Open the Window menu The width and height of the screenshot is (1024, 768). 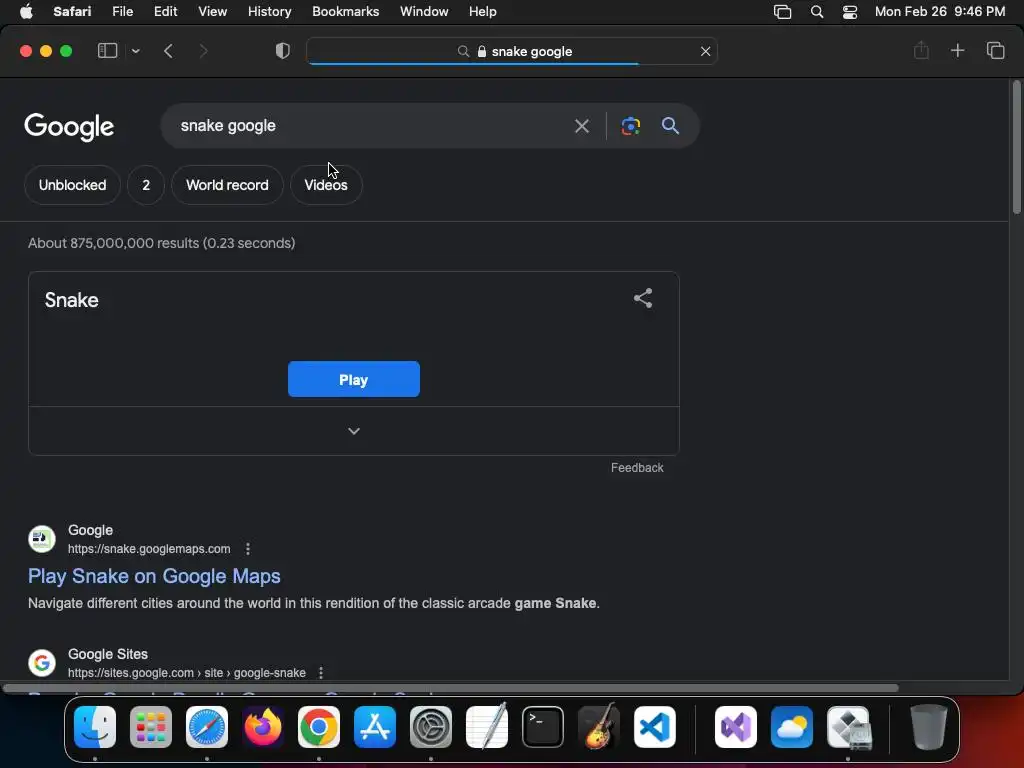(x=424, y=12)
